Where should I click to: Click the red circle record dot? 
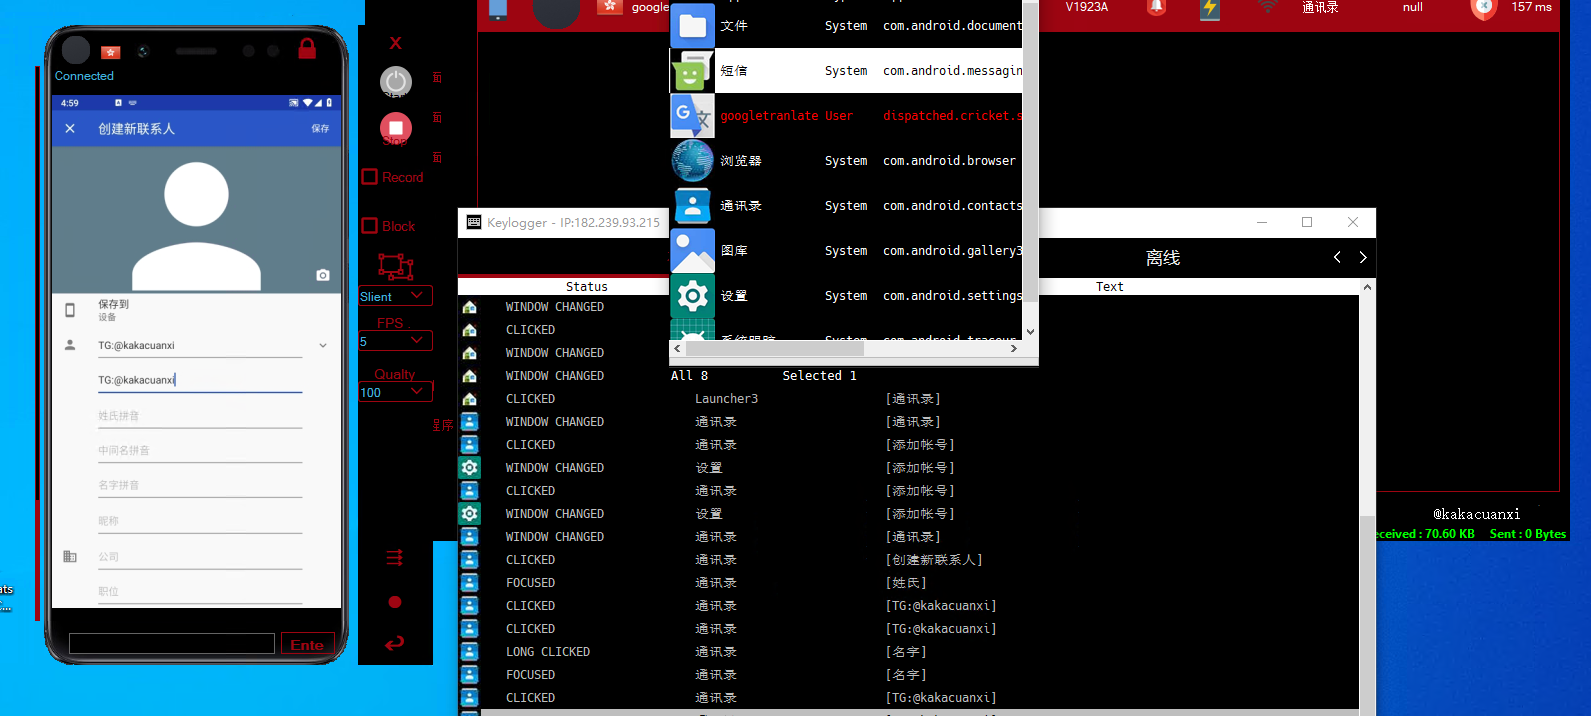(x=395, y=602)
